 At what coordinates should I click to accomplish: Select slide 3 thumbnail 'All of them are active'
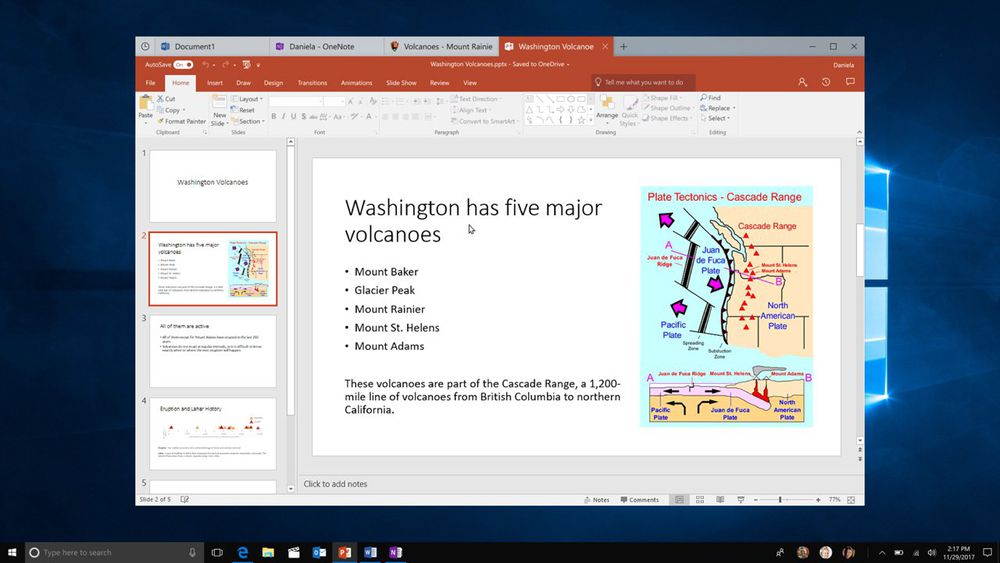(213, 351)
